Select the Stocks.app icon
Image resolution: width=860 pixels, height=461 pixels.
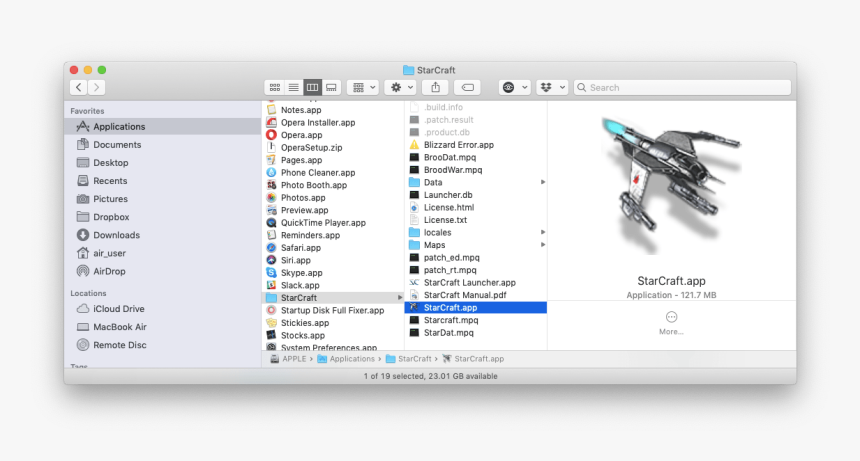(271, 335)
